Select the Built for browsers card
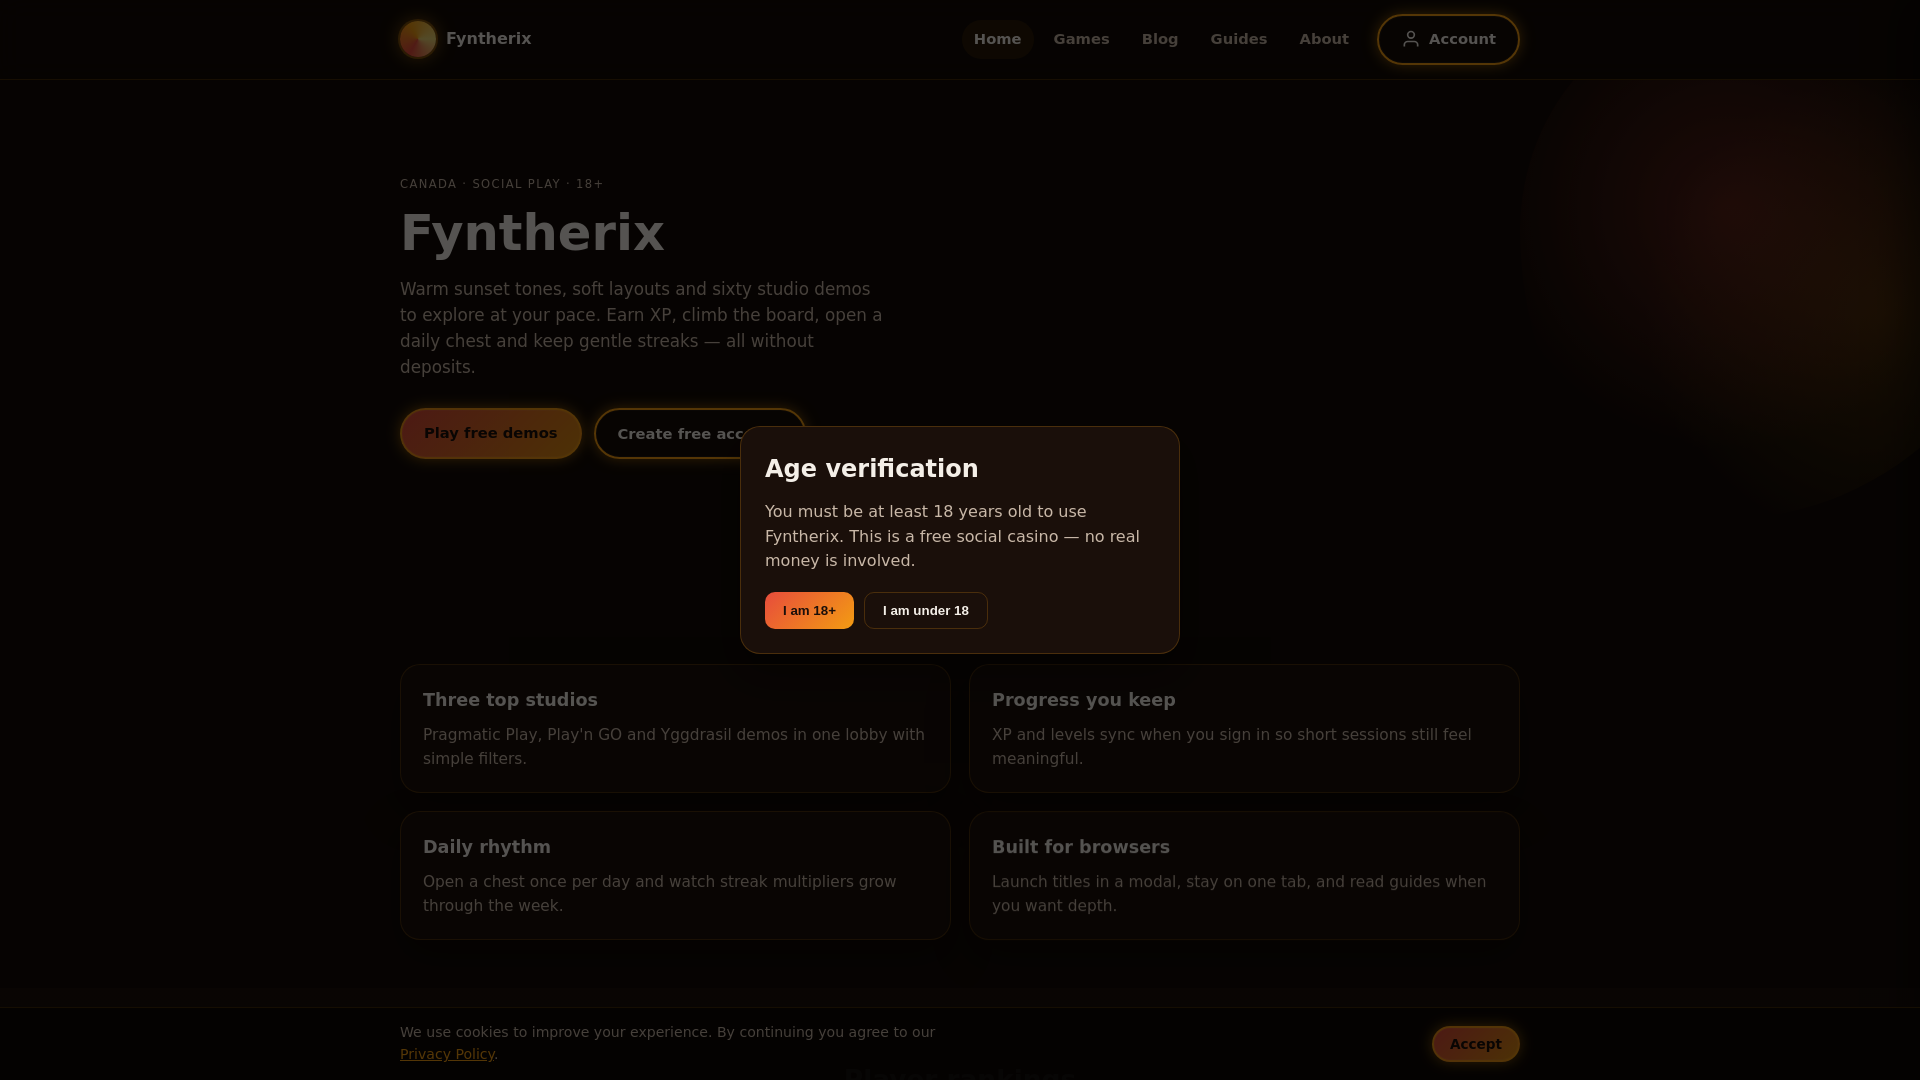This screenshot has width=1920, height=1080. click(1244, 875)
